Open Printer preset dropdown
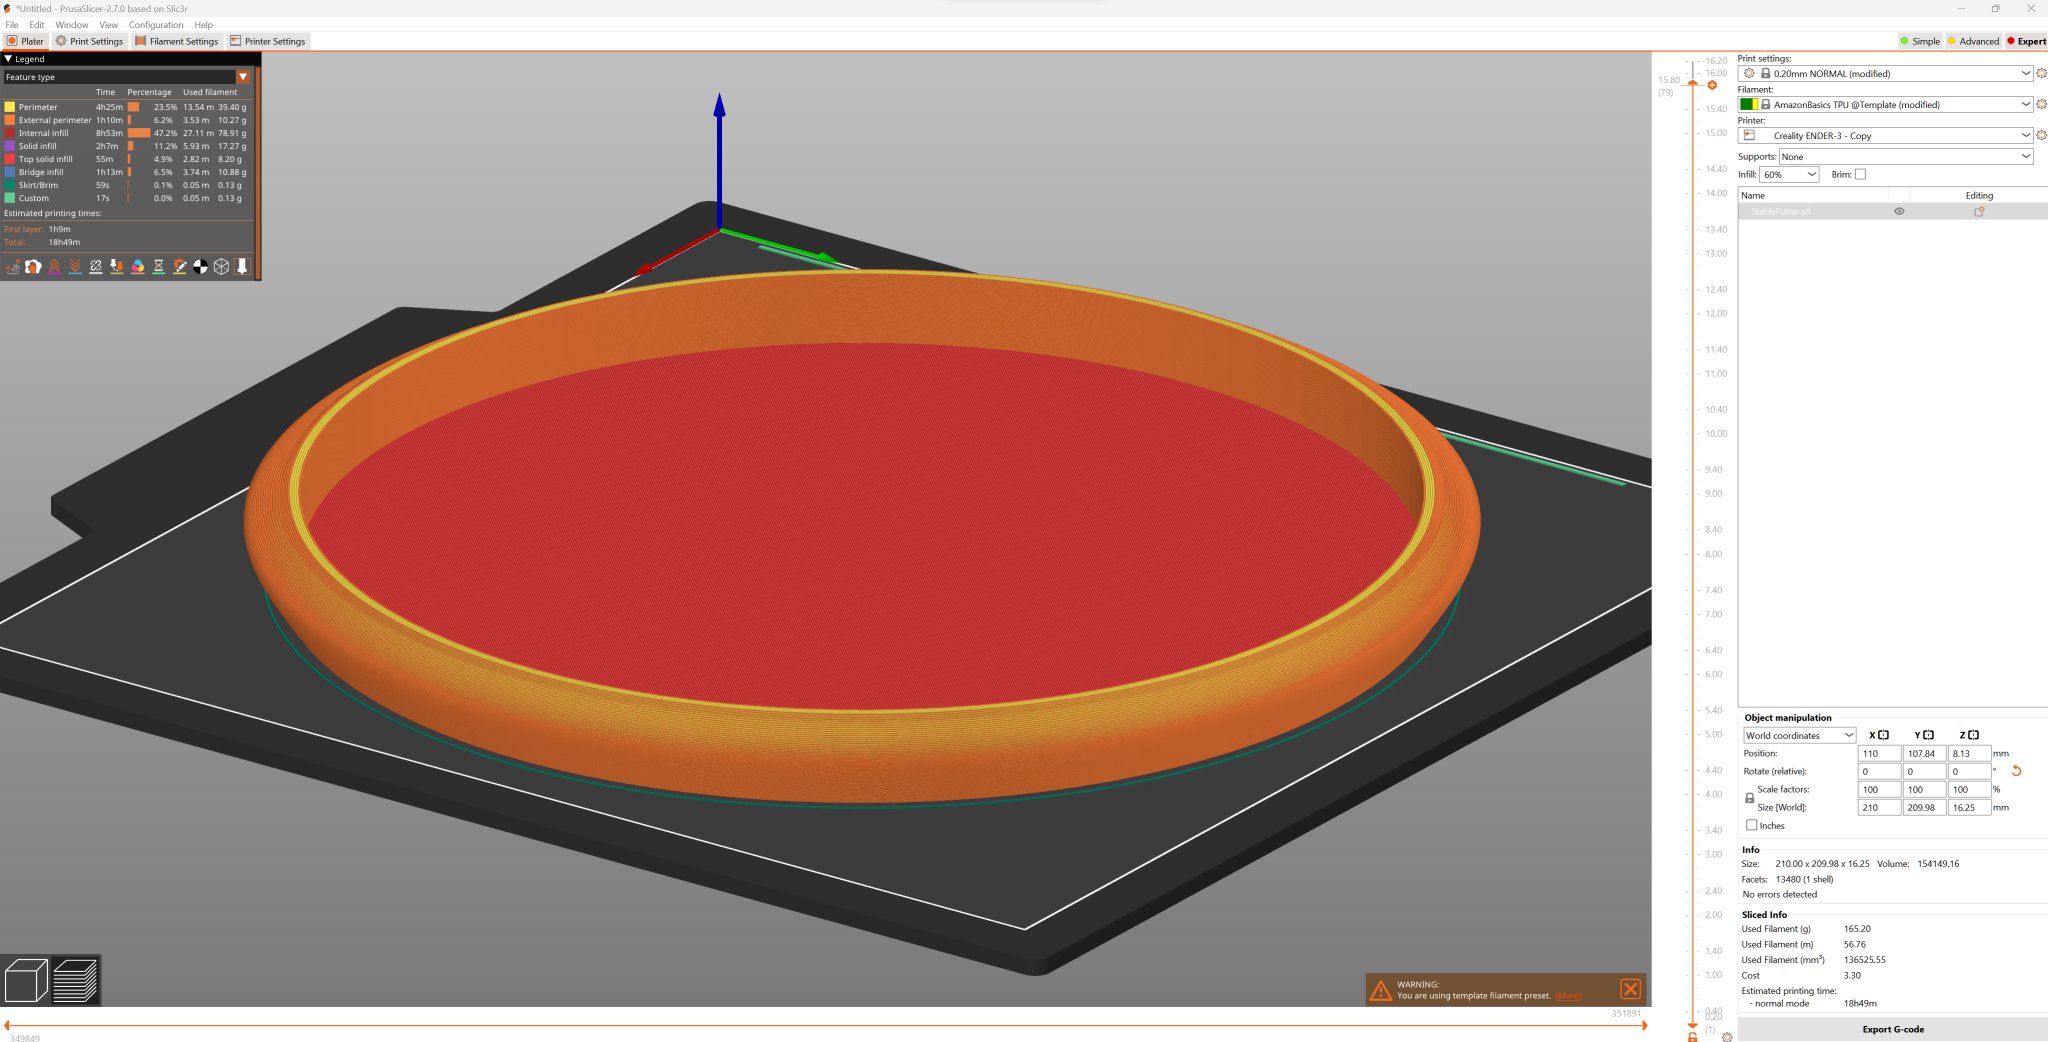 (1885, 135)
